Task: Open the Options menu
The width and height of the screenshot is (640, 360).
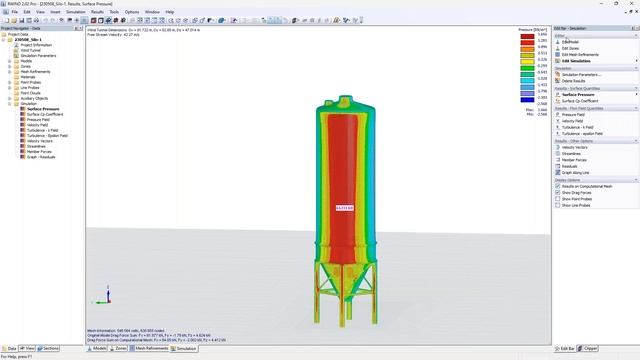Action: coord(132,12)
